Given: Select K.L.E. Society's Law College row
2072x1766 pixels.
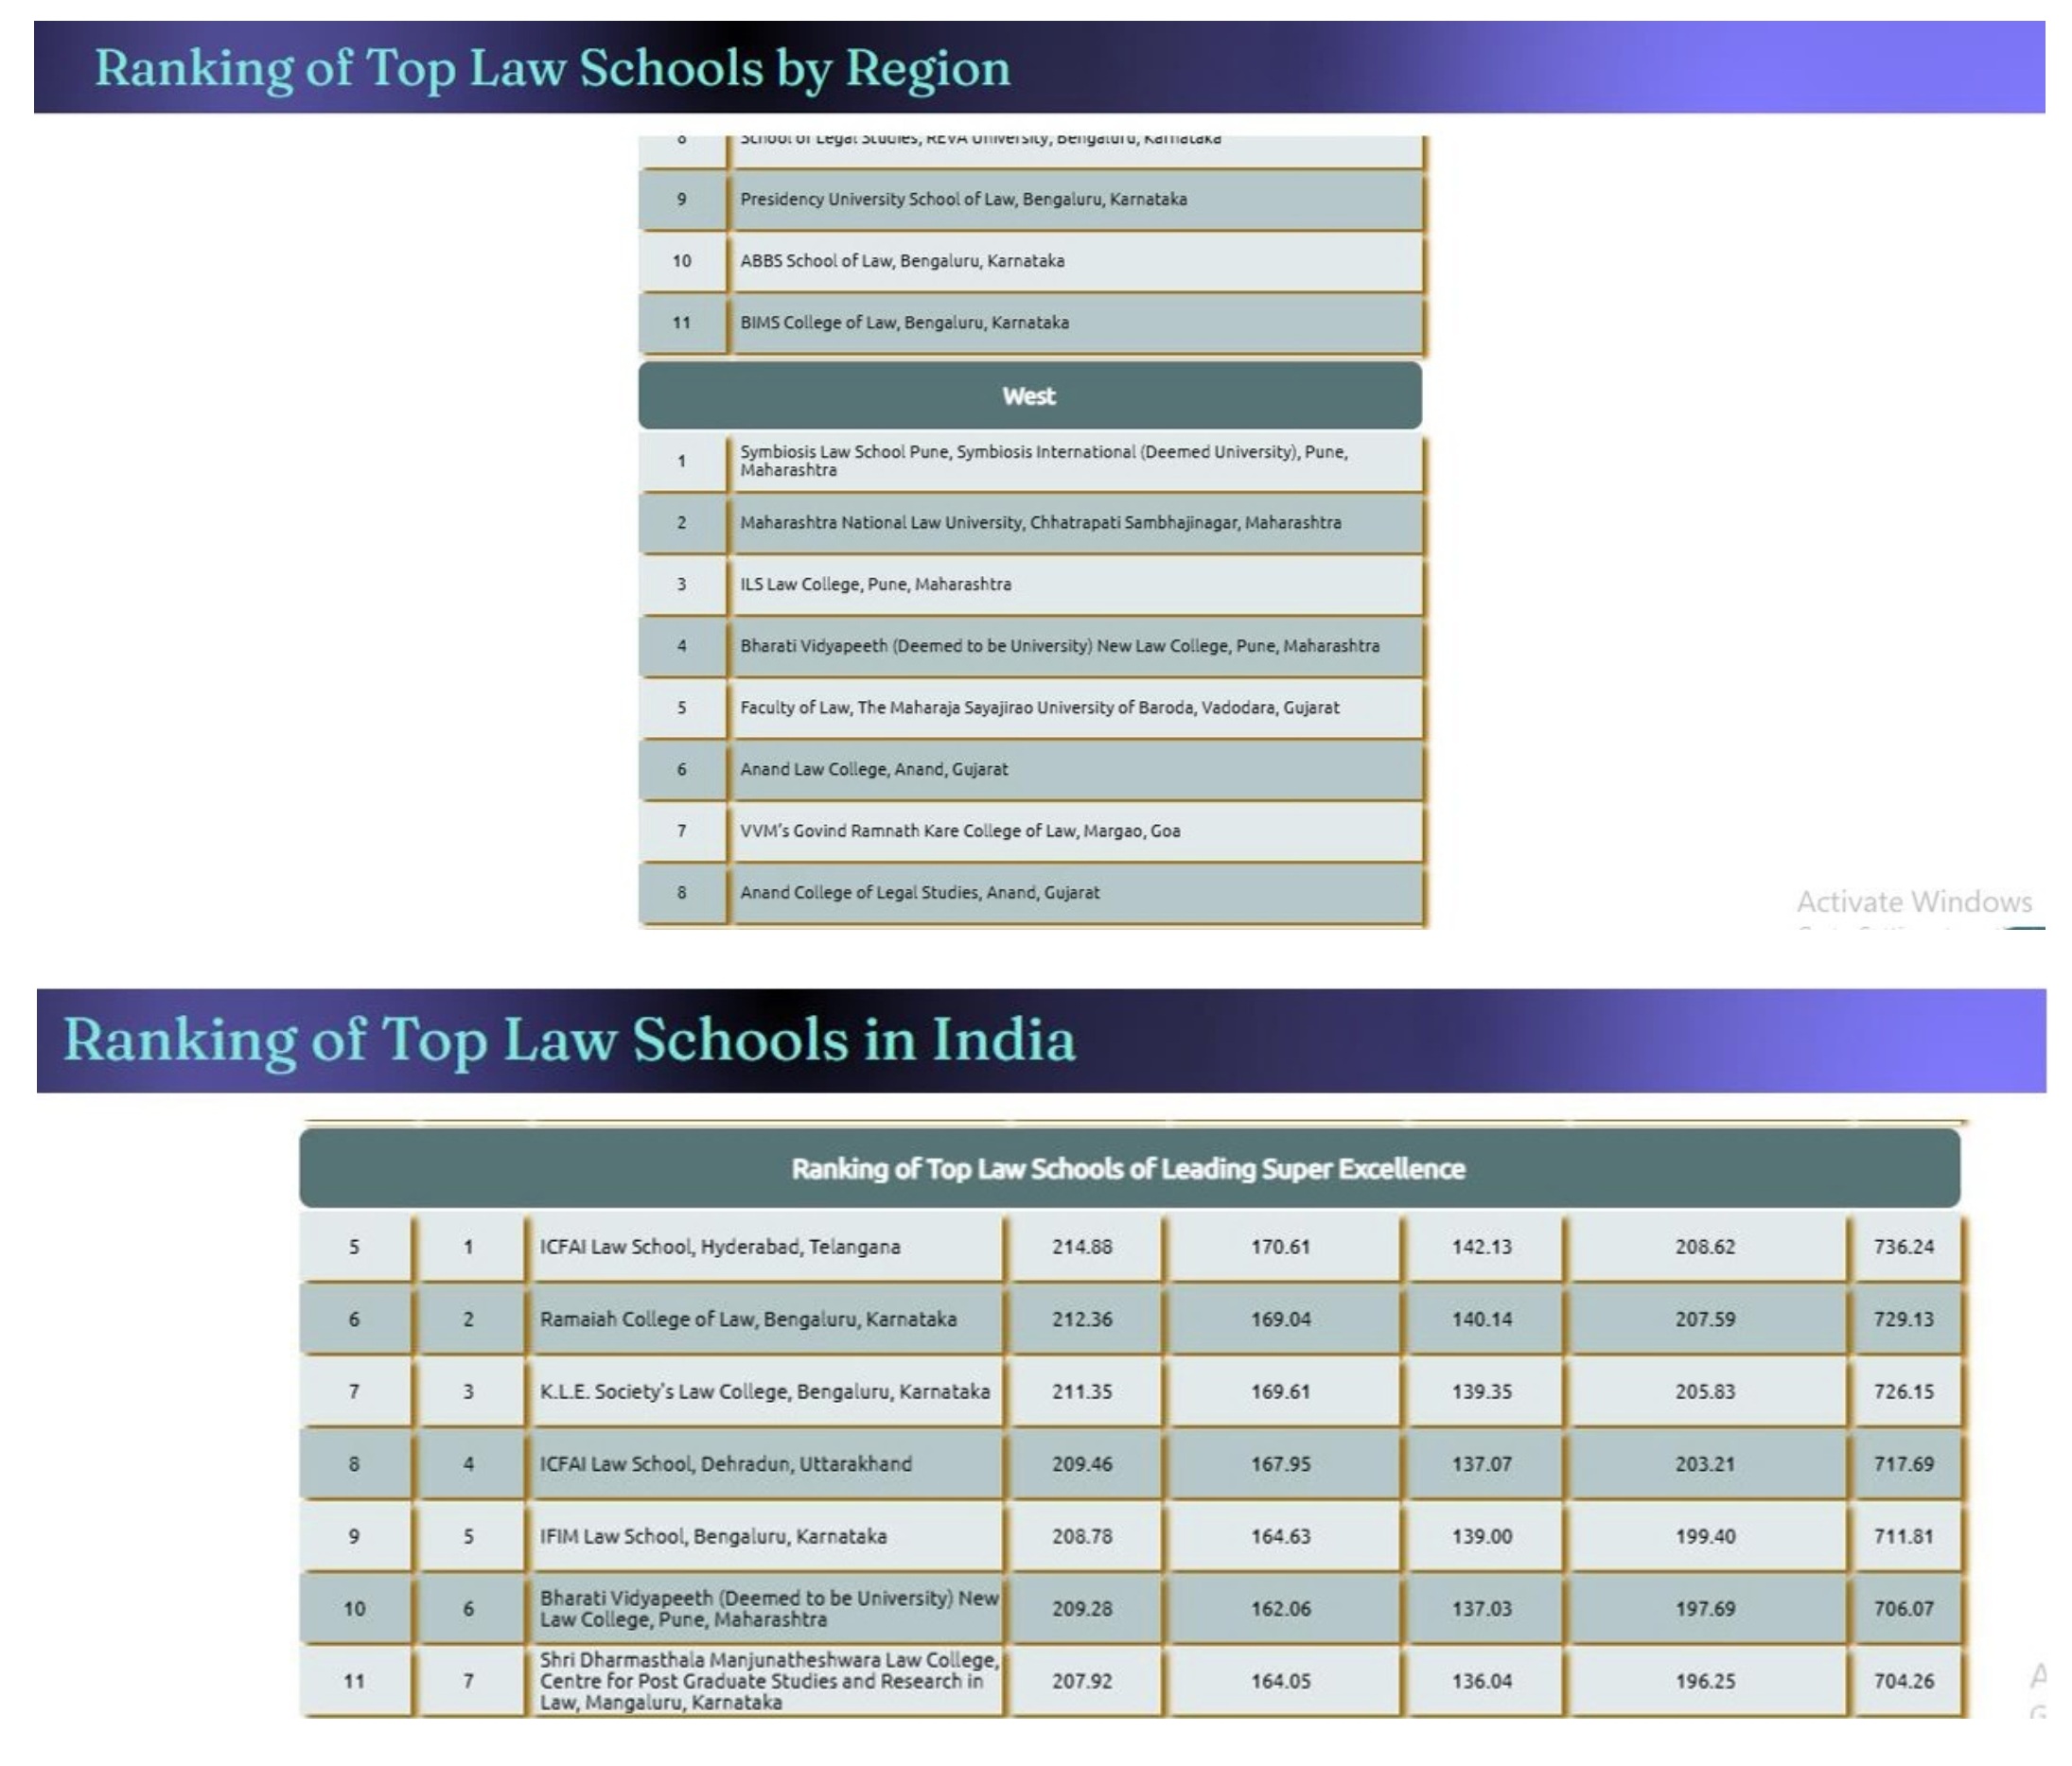Looking at the screenshot, I should pos(764,1392).
